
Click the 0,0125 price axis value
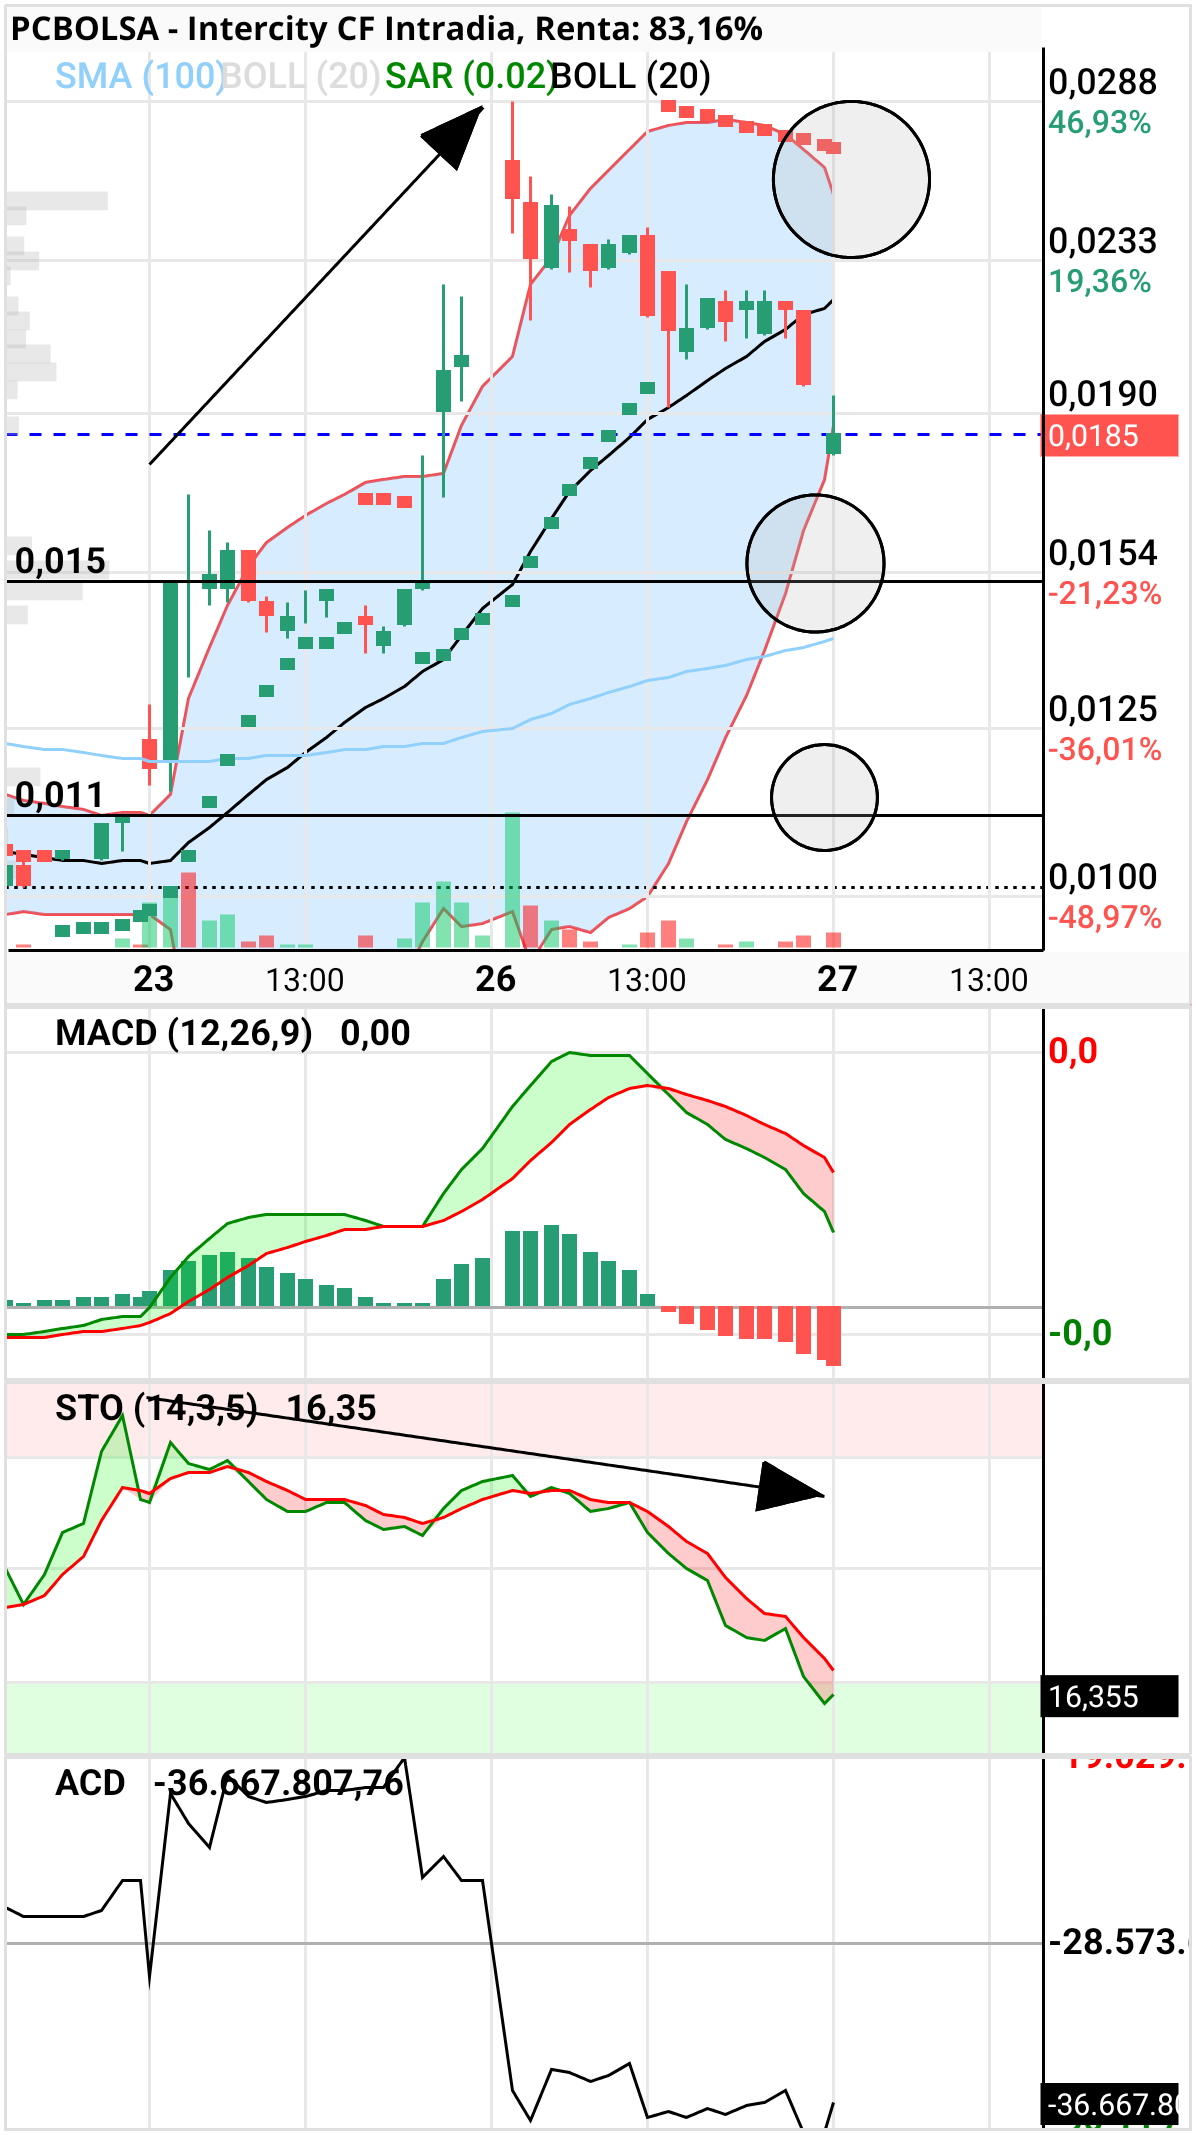(1102, 710)
